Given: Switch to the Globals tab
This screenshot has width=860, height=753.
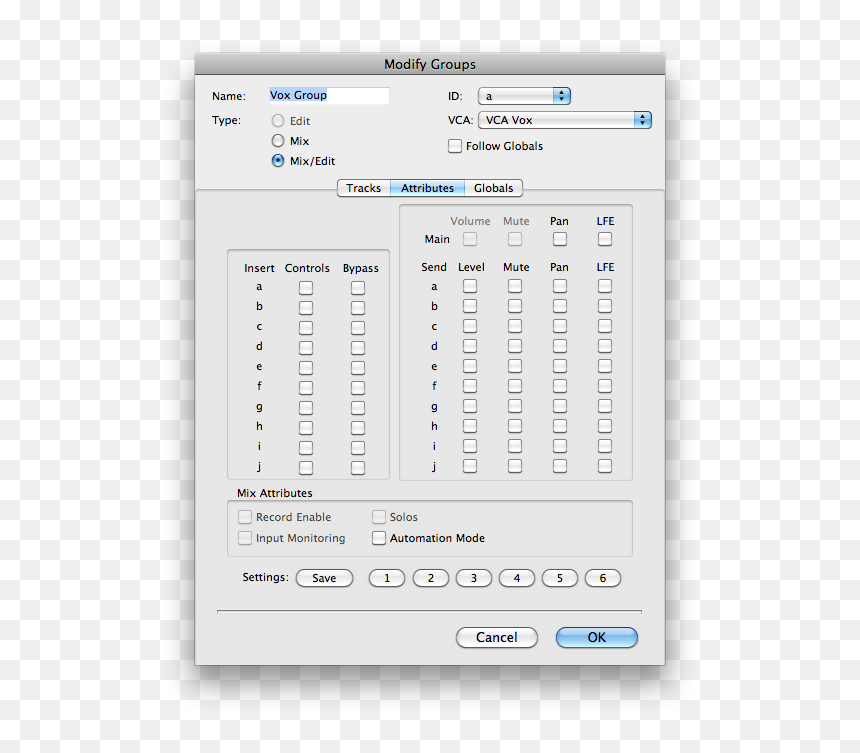Looking at the screenshot, I should 494,188.
